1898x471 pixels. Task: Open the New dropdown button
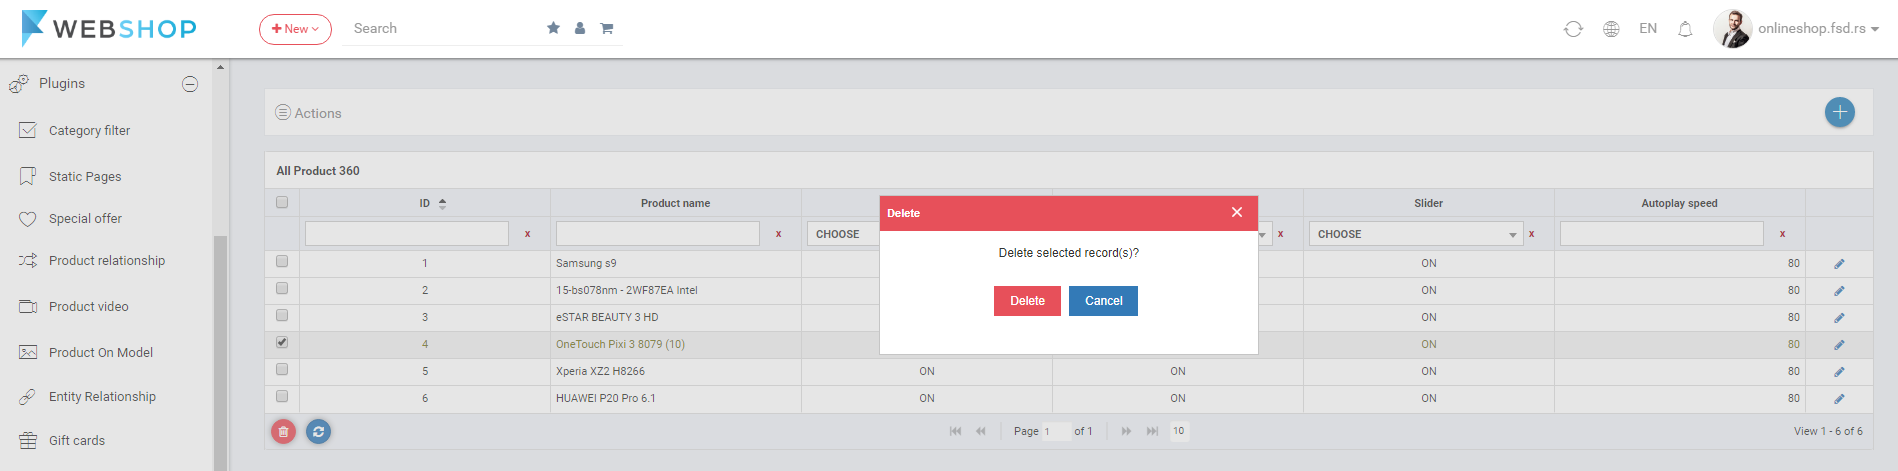coord(295,29)
